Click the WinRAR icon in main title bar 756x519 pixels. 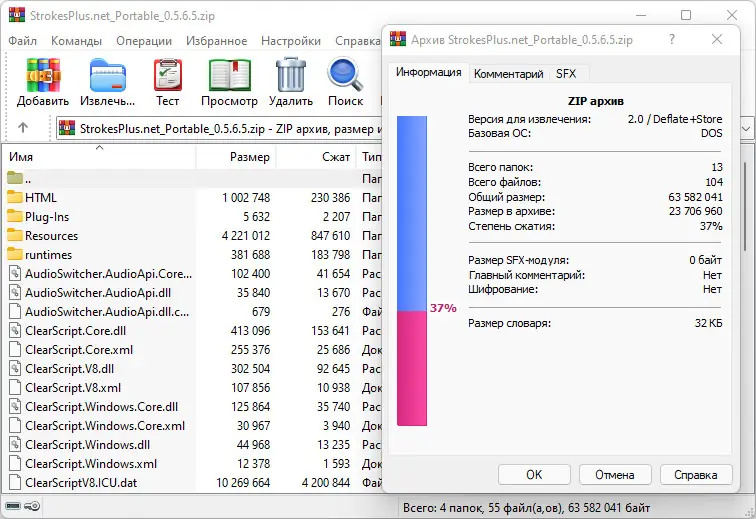pyautogui.click(x=16, y=15)
